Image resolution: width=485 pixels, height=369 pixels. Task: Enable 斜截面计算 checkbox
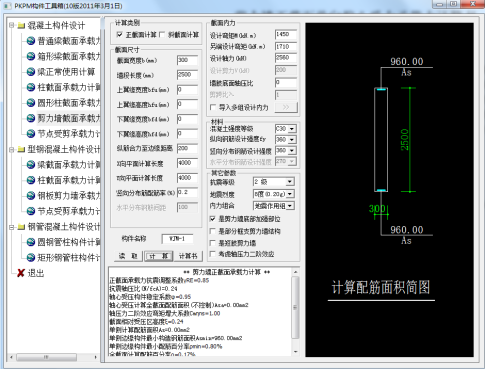click(162, 35)
